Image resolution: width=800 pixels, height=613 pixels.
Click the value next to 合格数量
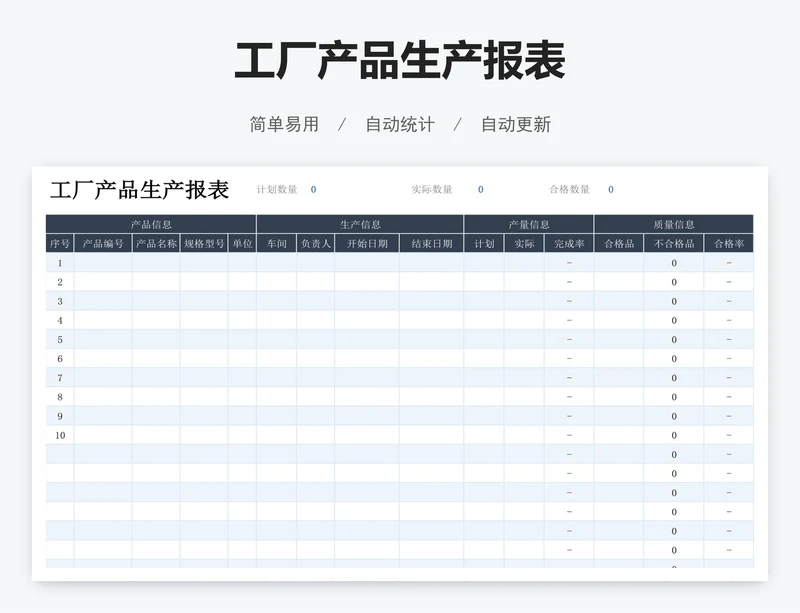point(611,189)
